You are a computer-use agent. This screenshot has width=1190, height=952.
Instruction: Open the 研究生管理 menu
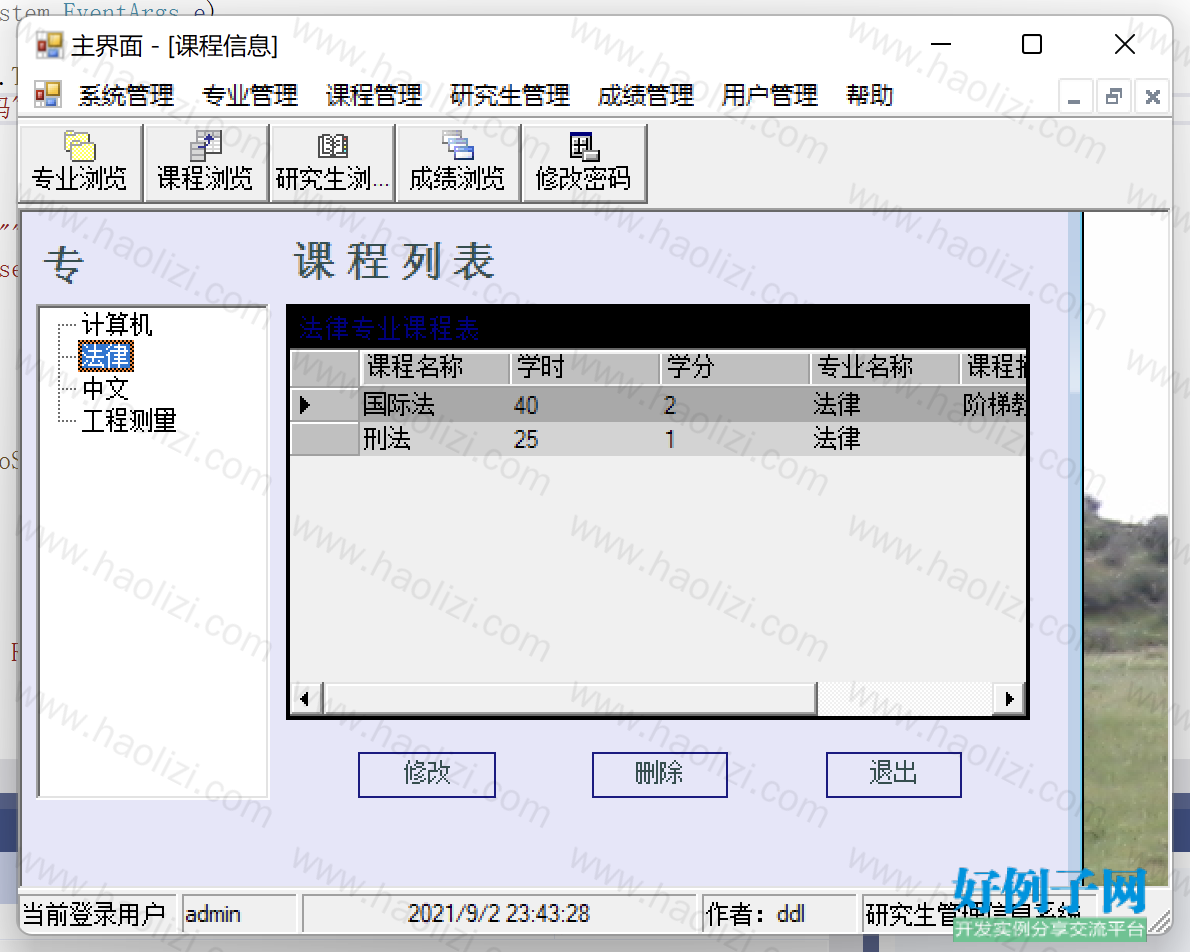pyautogui.click(x=510, y=96)
